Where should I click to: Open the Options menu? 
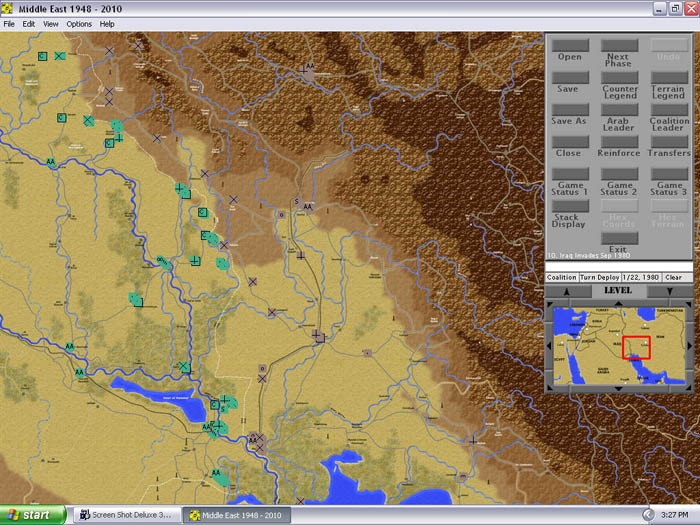click(79, 24)
